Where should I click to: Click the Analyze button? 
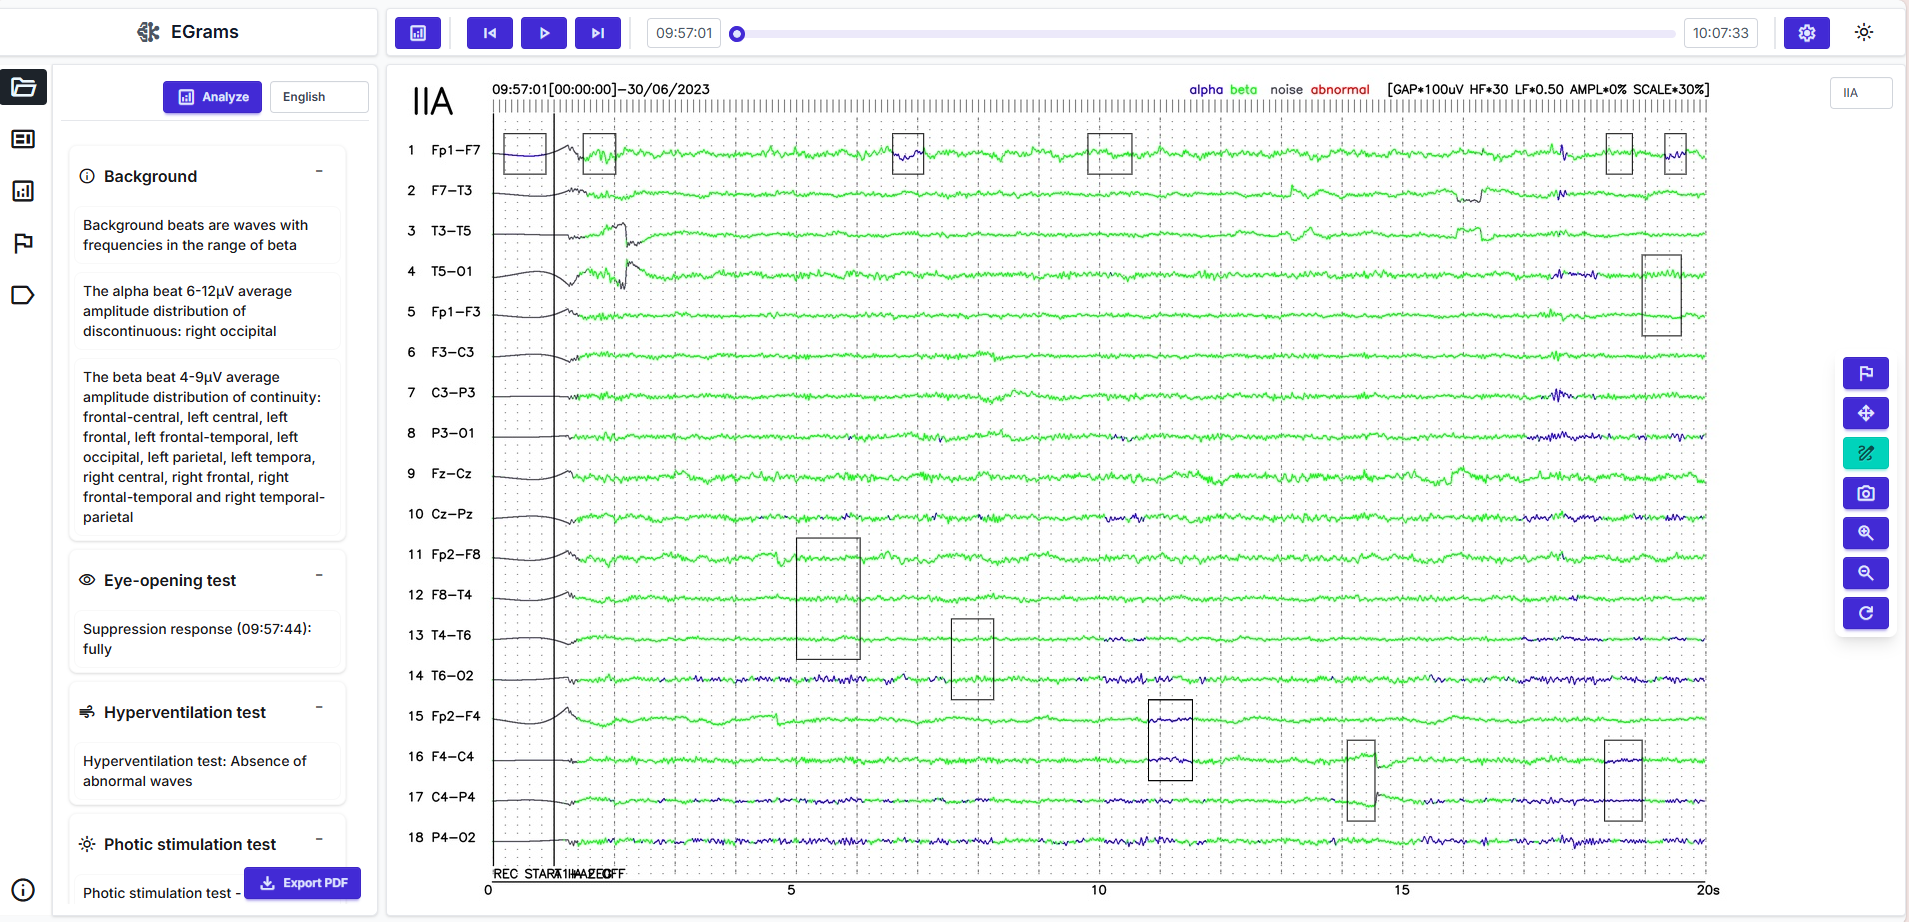coord(212,97)
